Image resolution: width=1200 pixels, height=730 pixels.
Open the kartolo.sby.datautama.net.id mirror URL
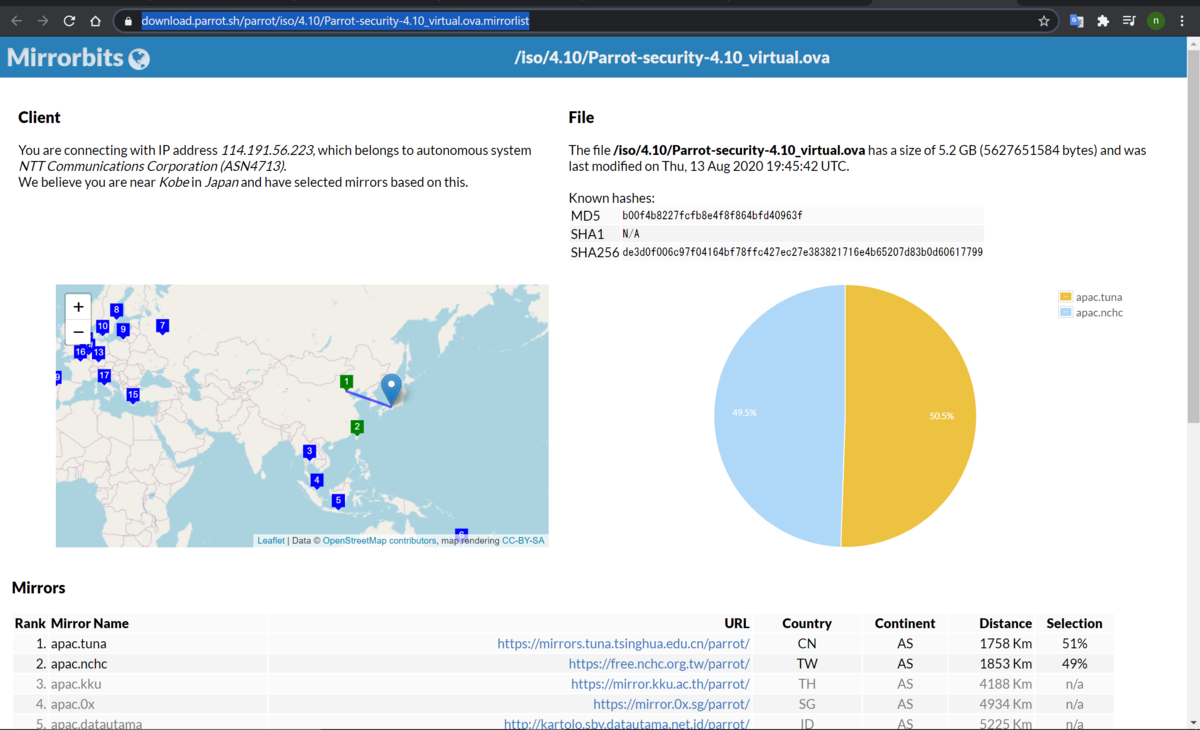coord(626,724)
